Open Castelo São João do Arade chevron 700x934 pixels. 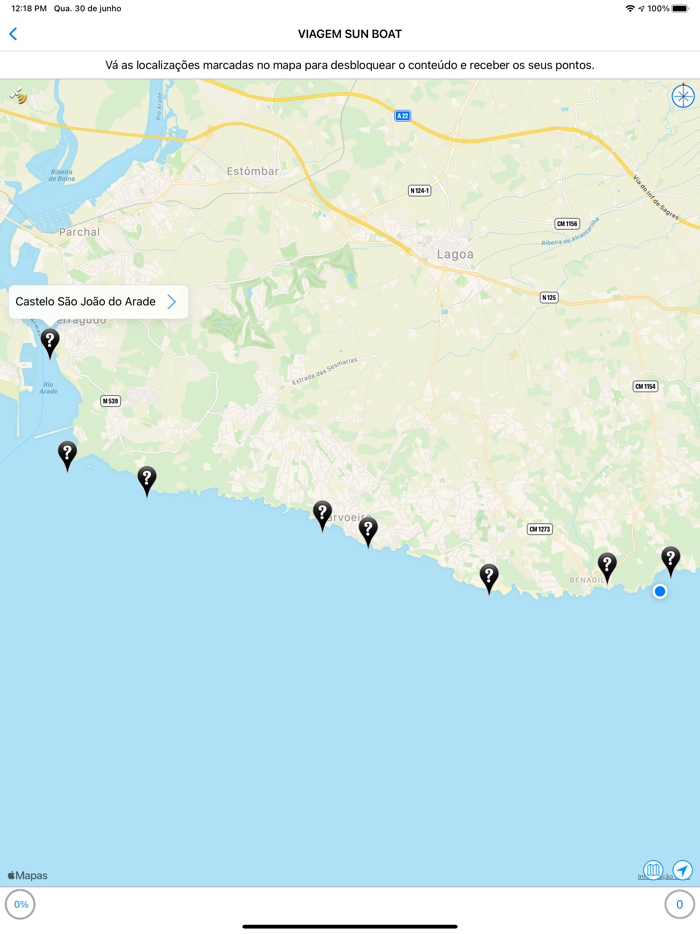172,301
